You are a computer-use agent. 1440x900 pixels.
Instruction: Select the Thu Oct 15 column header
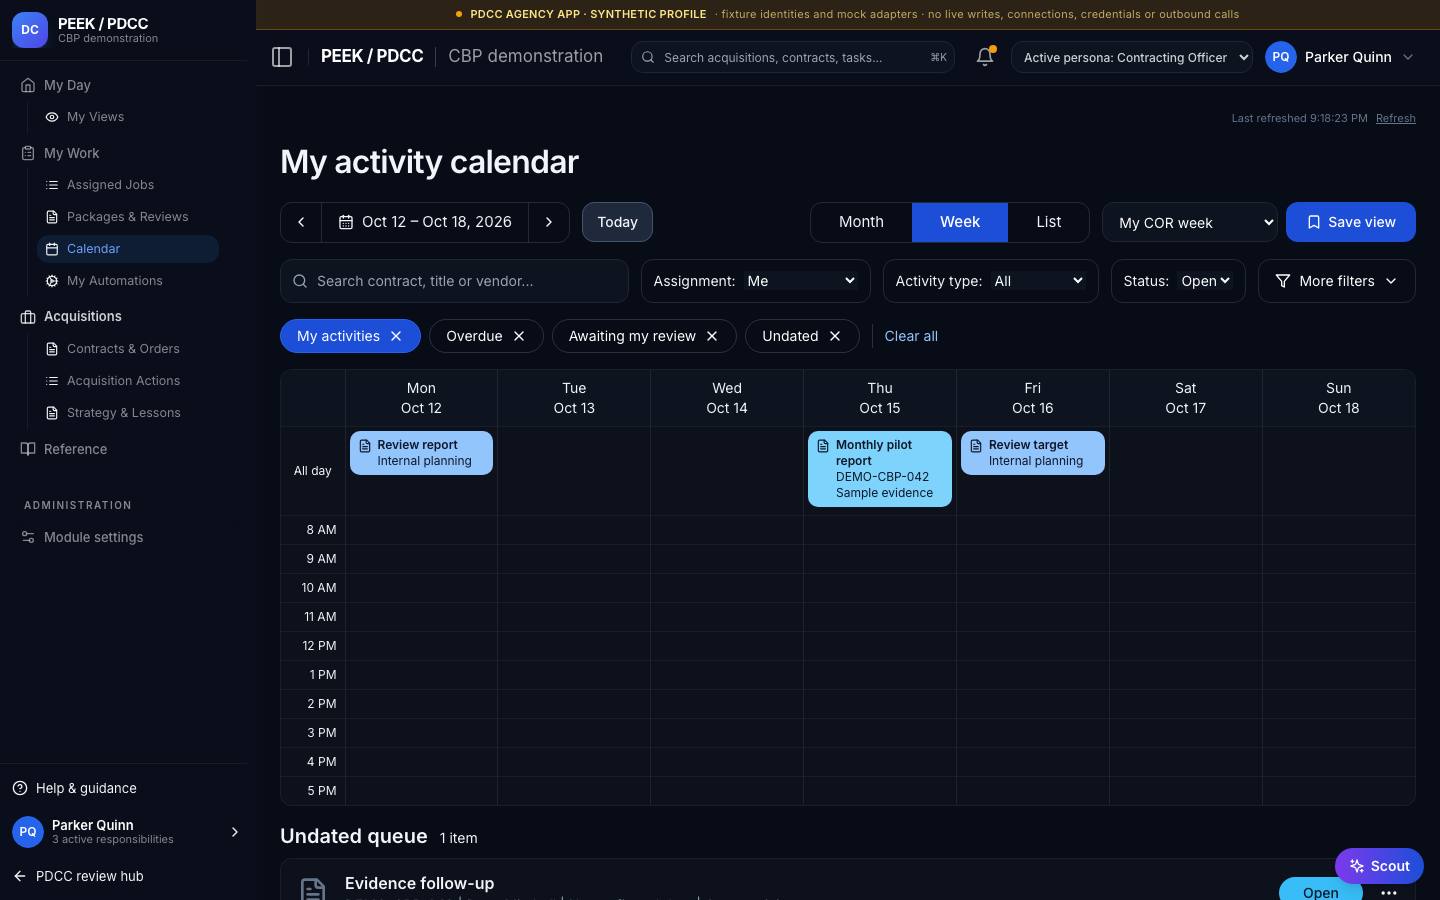point(880,398)
